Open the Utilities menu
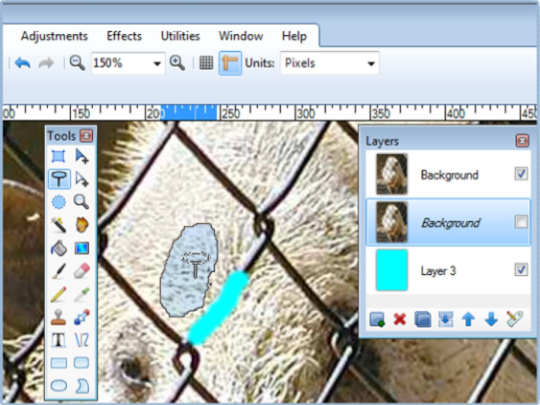The height and width of the screenshot is (405, 540). 180,36
